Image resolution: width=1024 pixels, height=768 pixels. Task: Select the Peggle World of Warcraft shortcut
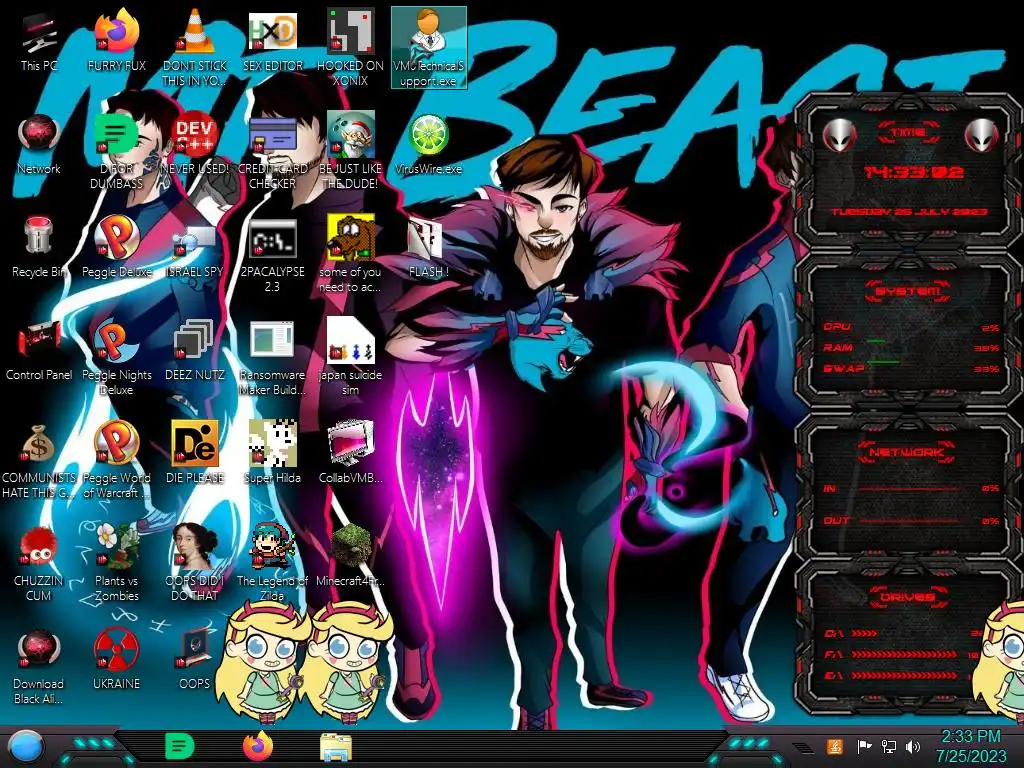(x=116, y=462)
